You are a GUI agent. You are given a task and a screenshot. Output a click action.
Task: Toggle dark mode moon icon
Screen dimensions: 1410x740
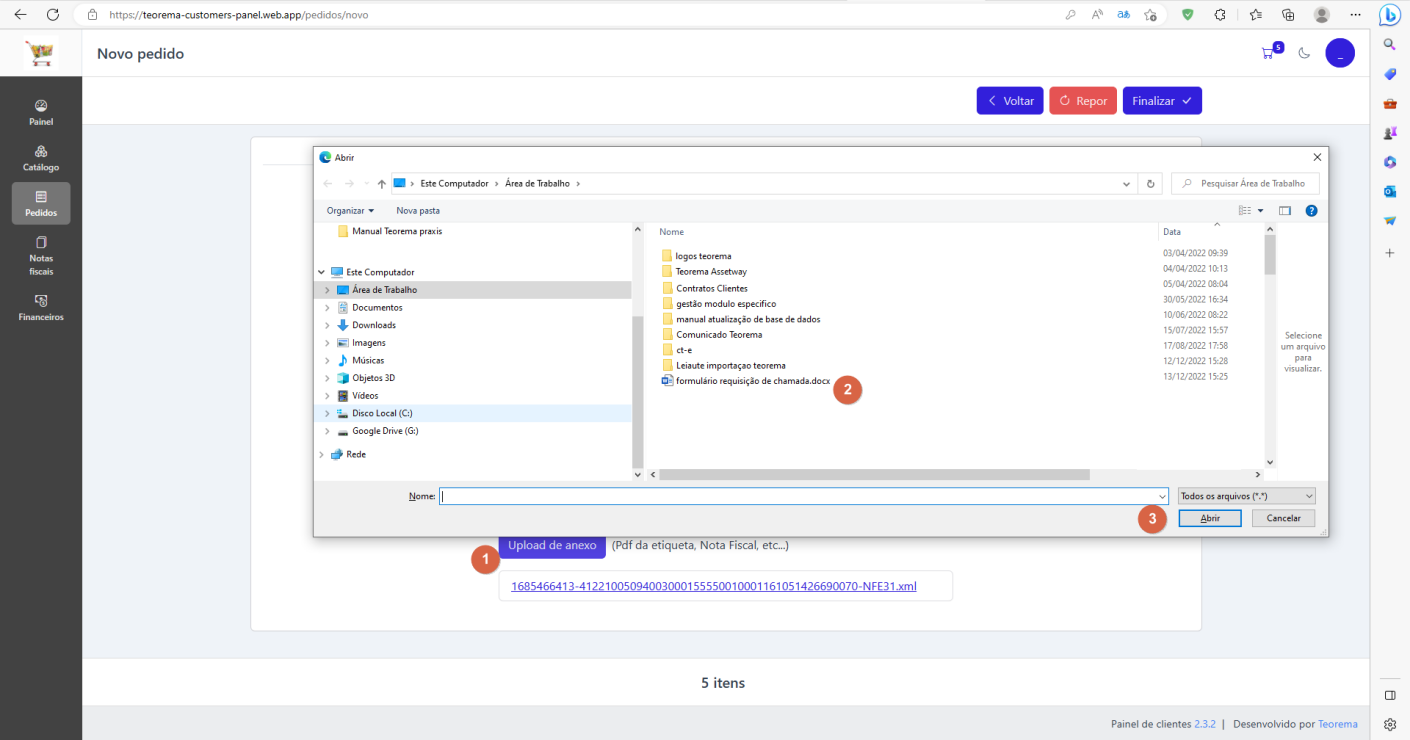(1304, 53)
